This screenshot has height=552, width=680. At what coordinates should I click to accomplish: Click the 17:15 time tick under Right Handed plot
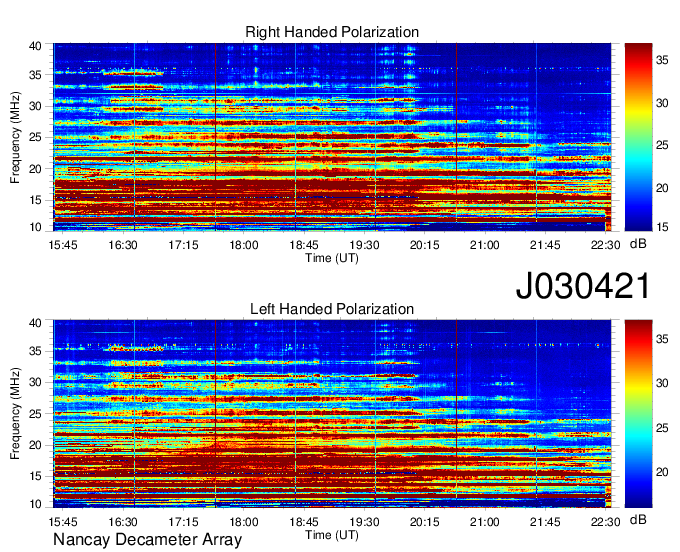[x=183, y=245]
